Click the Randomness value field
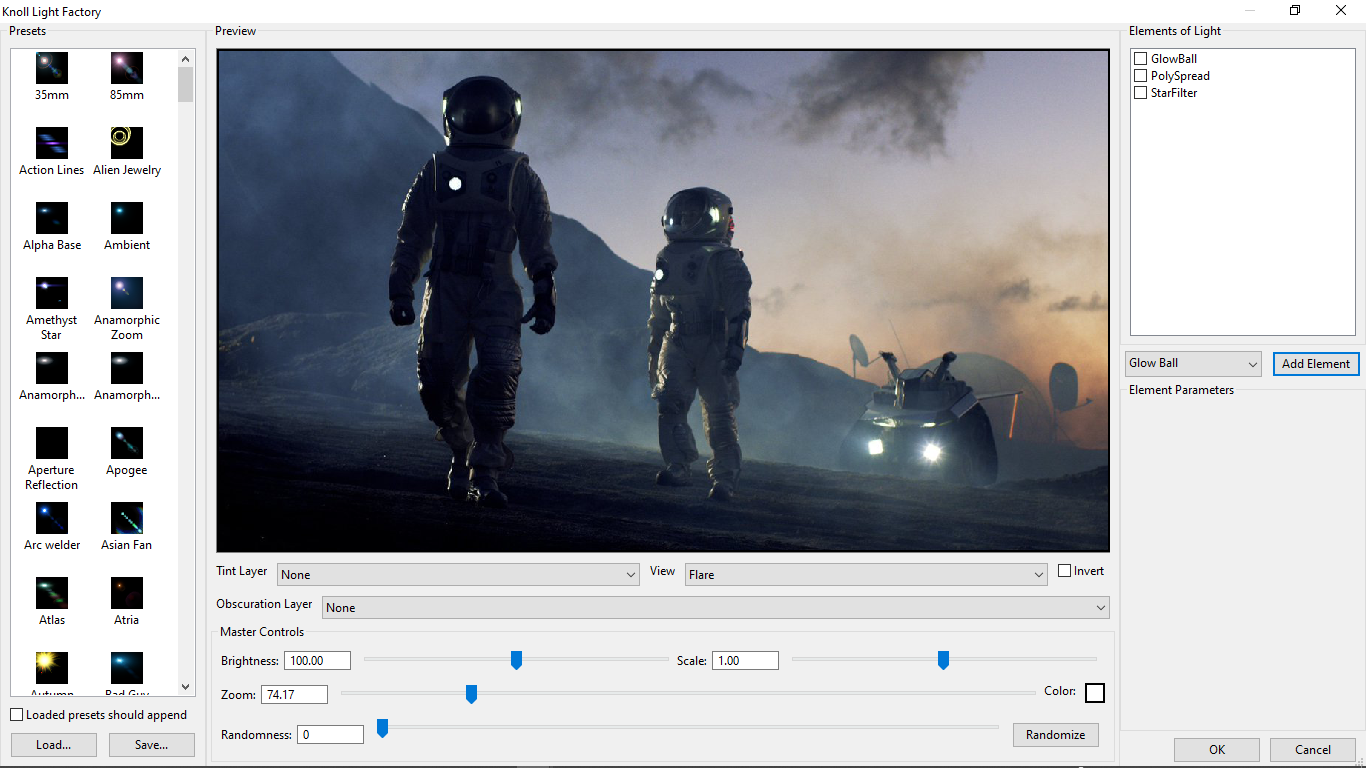 coord(330,735)
